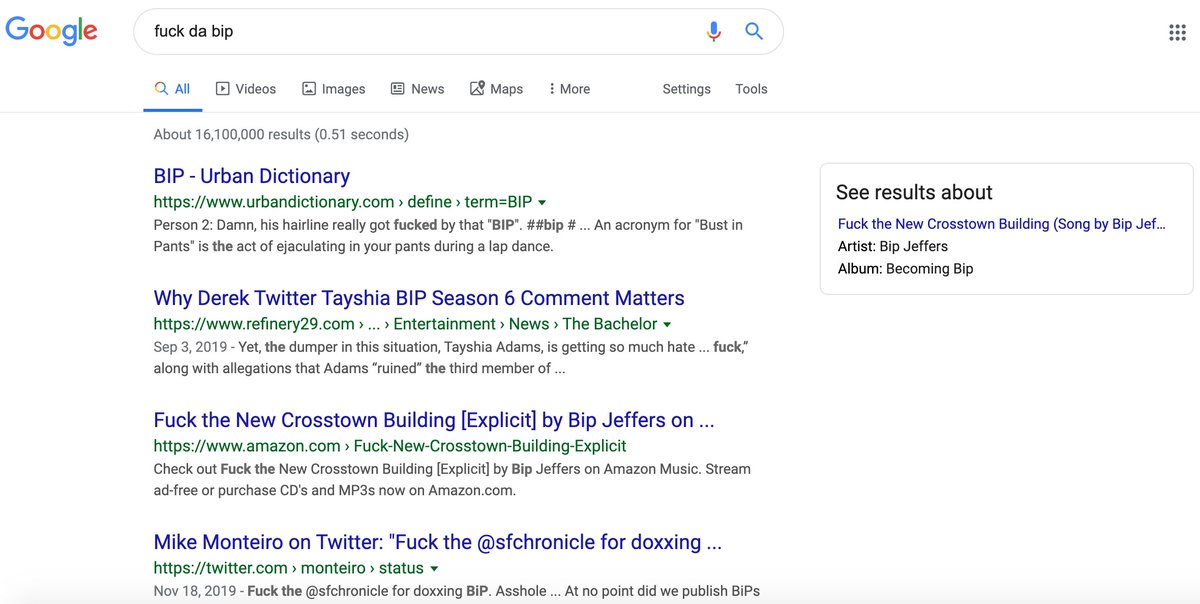Open the More search options menu

(569, 89)
